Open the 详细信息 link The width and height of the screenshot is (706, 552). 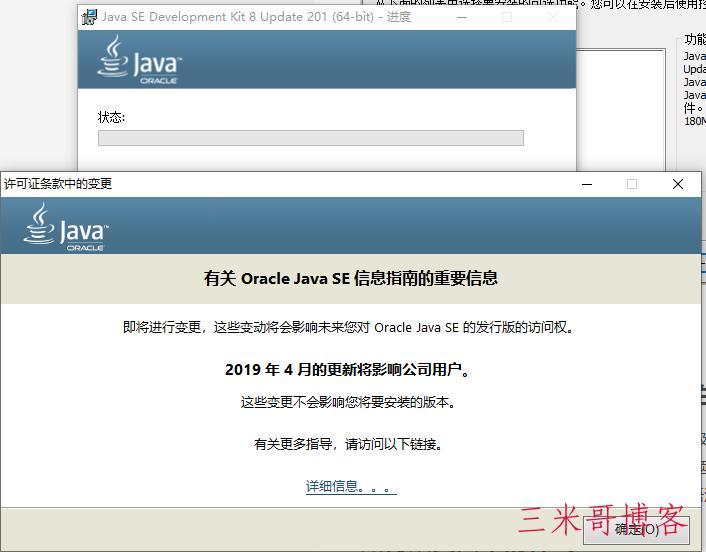coord(351,486)
